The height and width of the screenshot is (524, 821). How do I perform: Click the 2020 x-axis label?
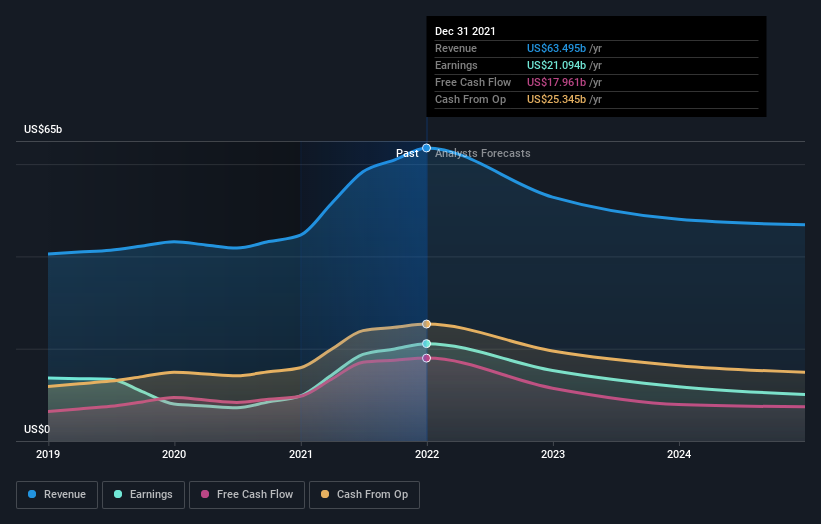(174, 454)
